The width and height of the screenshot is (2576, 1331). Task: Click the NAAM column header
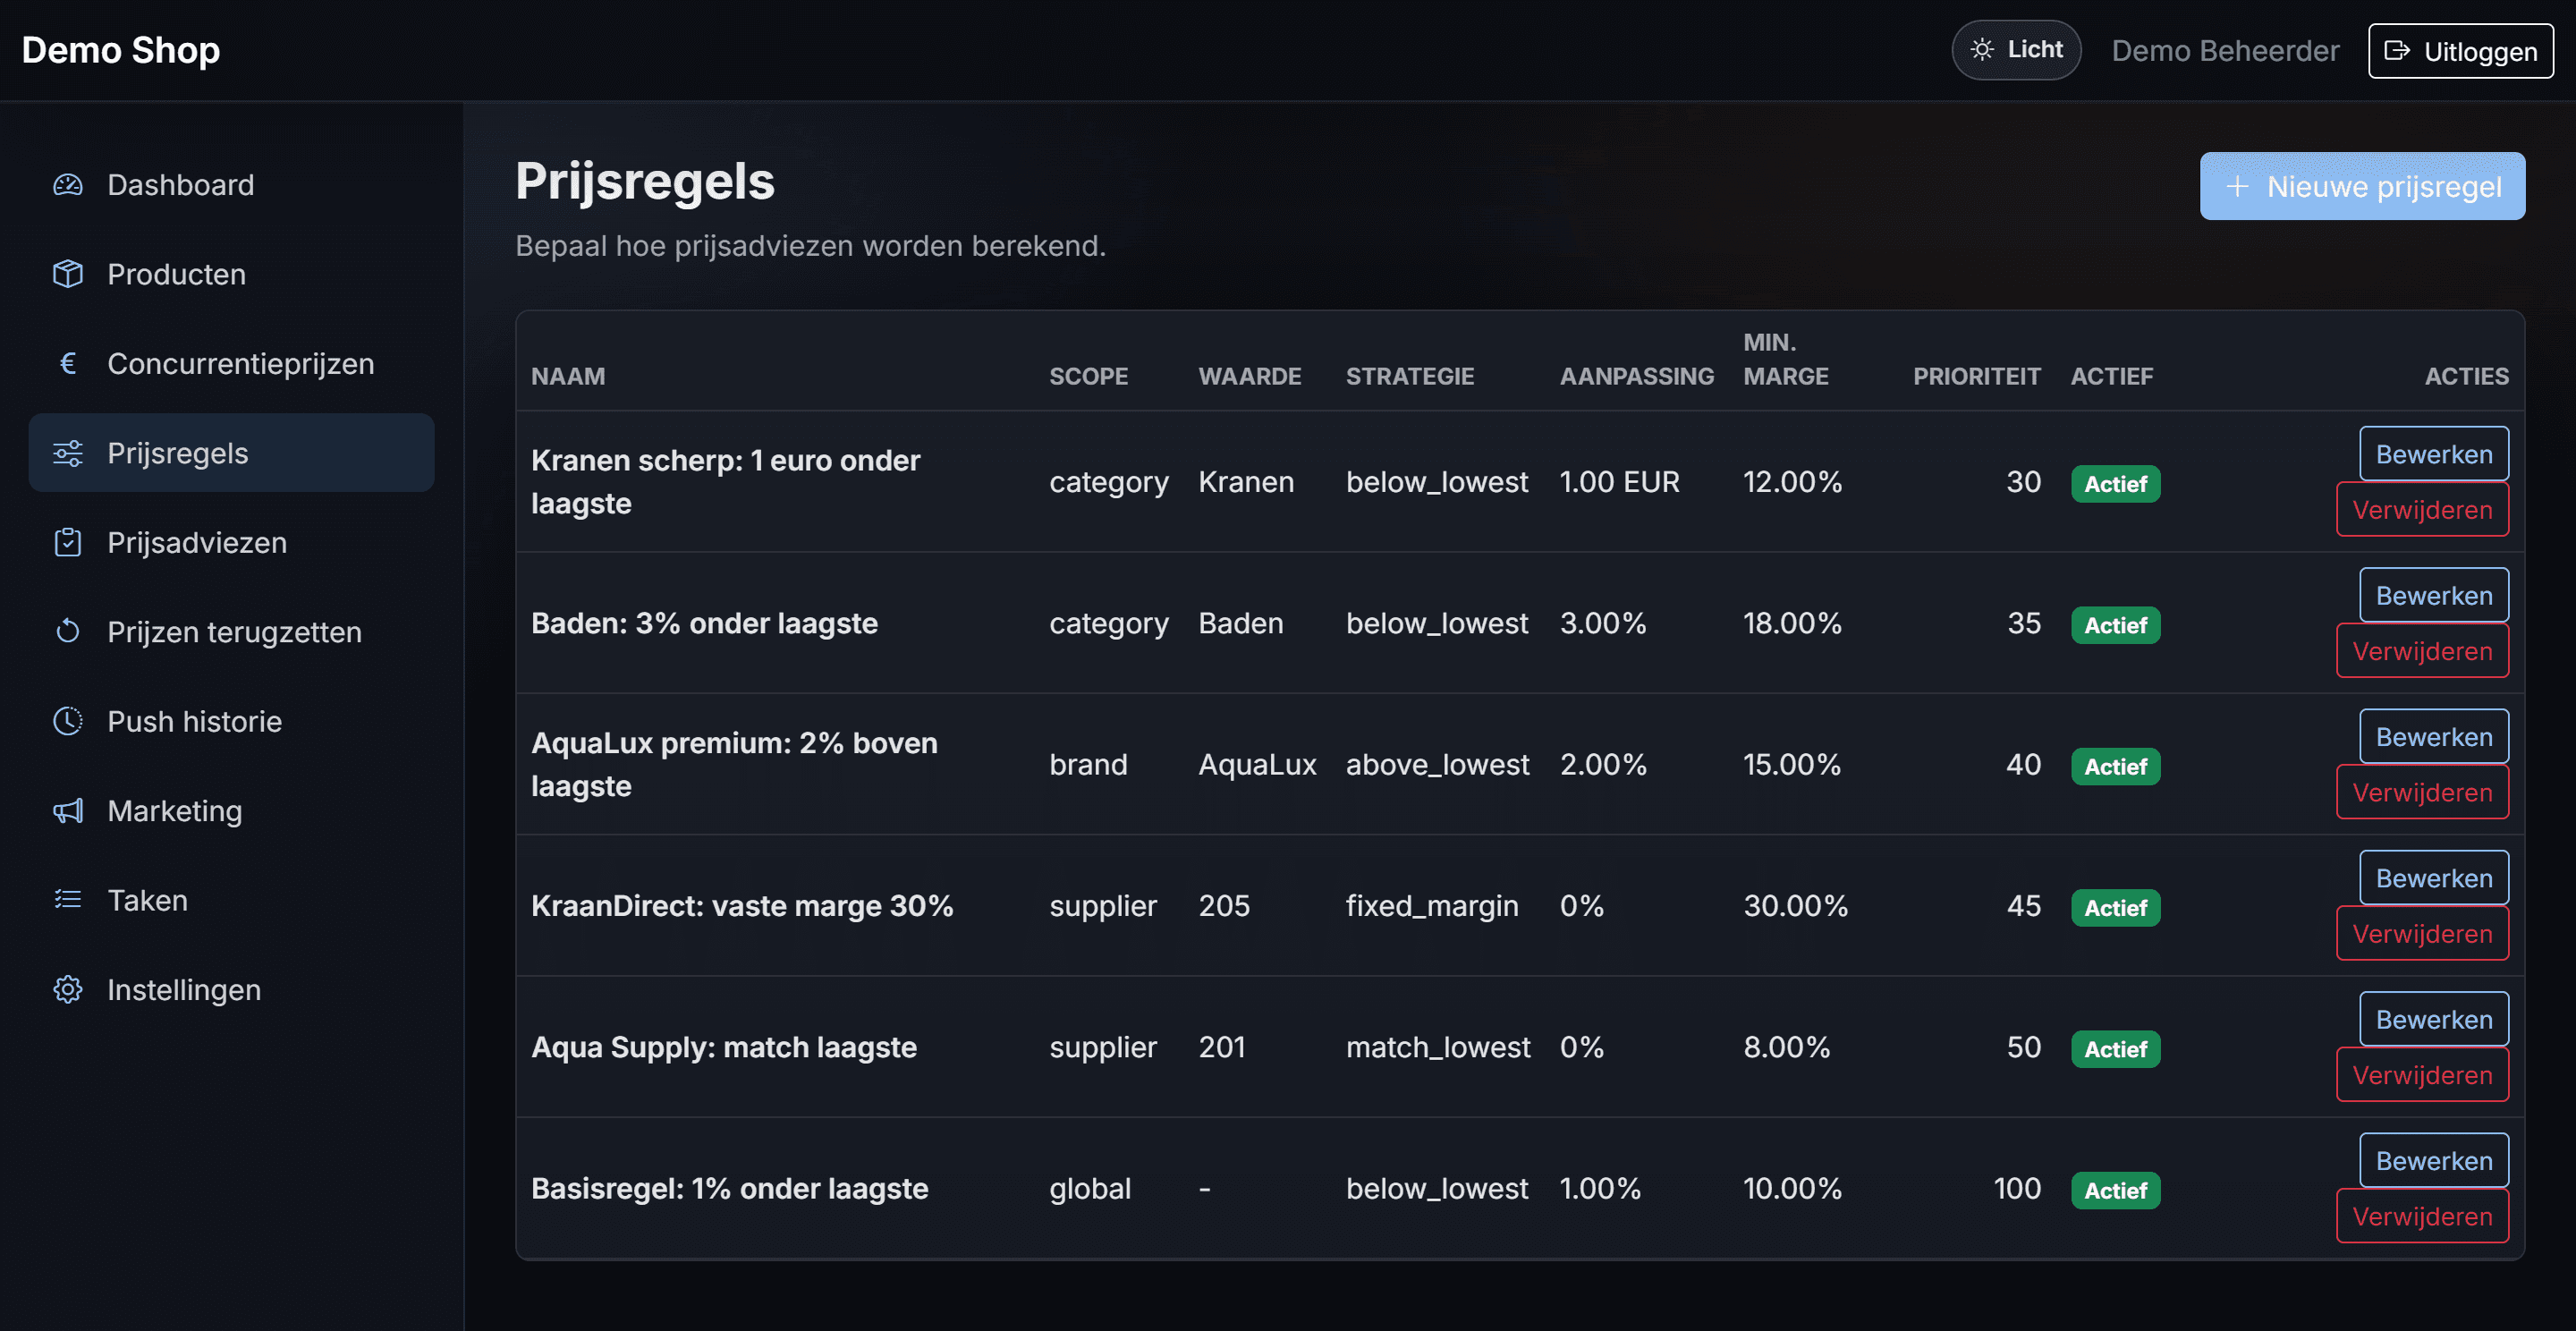(568, 377)
